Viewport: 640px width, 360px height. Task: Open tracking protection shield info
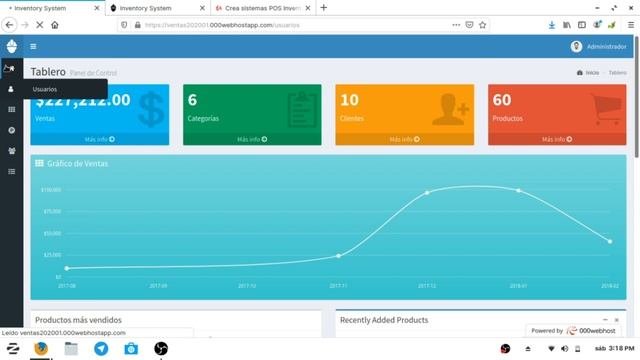[124, 25]
